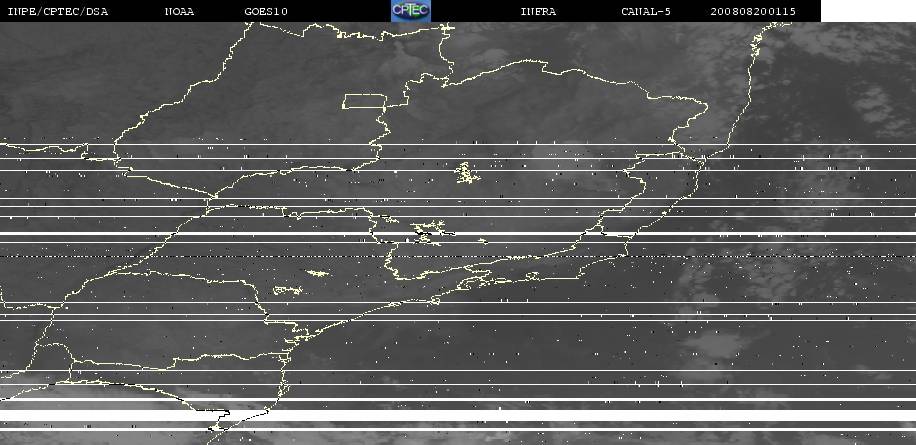916x445 pixels.
Task: Click the GOES10 satellite label
Action: tap(266, 11)
